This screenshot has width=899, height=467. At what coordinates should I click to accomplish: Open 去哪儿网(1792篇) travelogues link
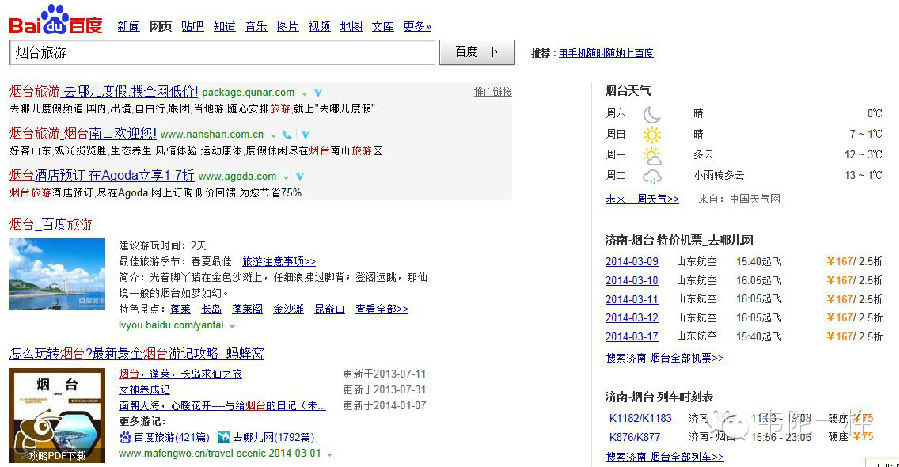[x=273, y=437]
